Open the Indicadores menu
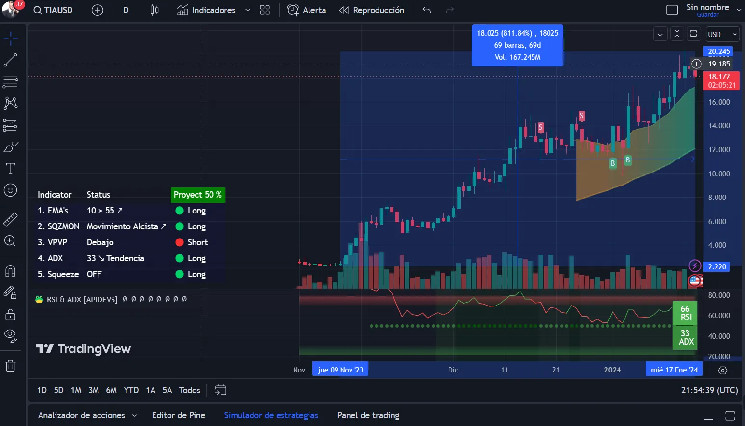Image resolution: width=745 pixels, height=426 pixels. [206, 10]
